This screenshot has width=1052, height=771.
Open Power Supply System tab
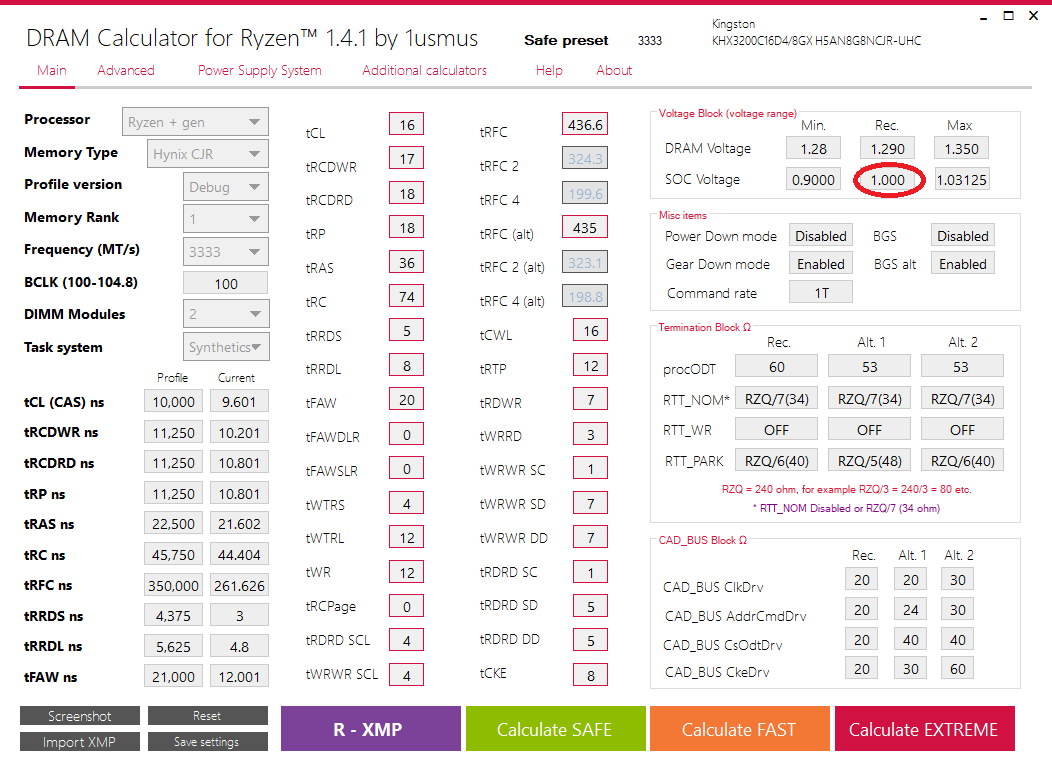click(x=260, y=70)
